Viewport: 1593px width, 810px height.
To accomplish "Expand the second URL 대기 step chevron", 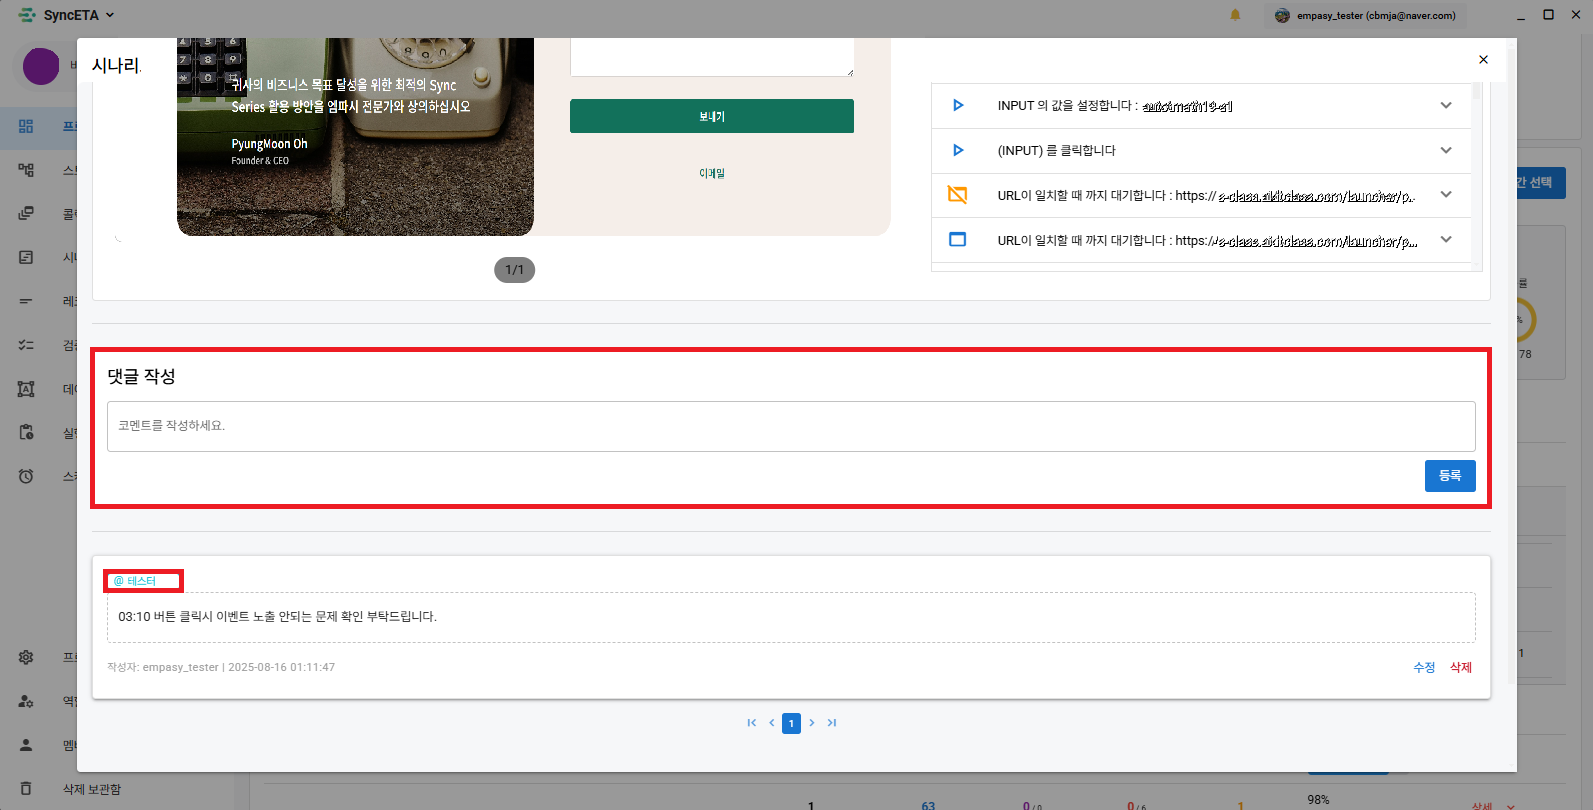I will [1445, 240].
